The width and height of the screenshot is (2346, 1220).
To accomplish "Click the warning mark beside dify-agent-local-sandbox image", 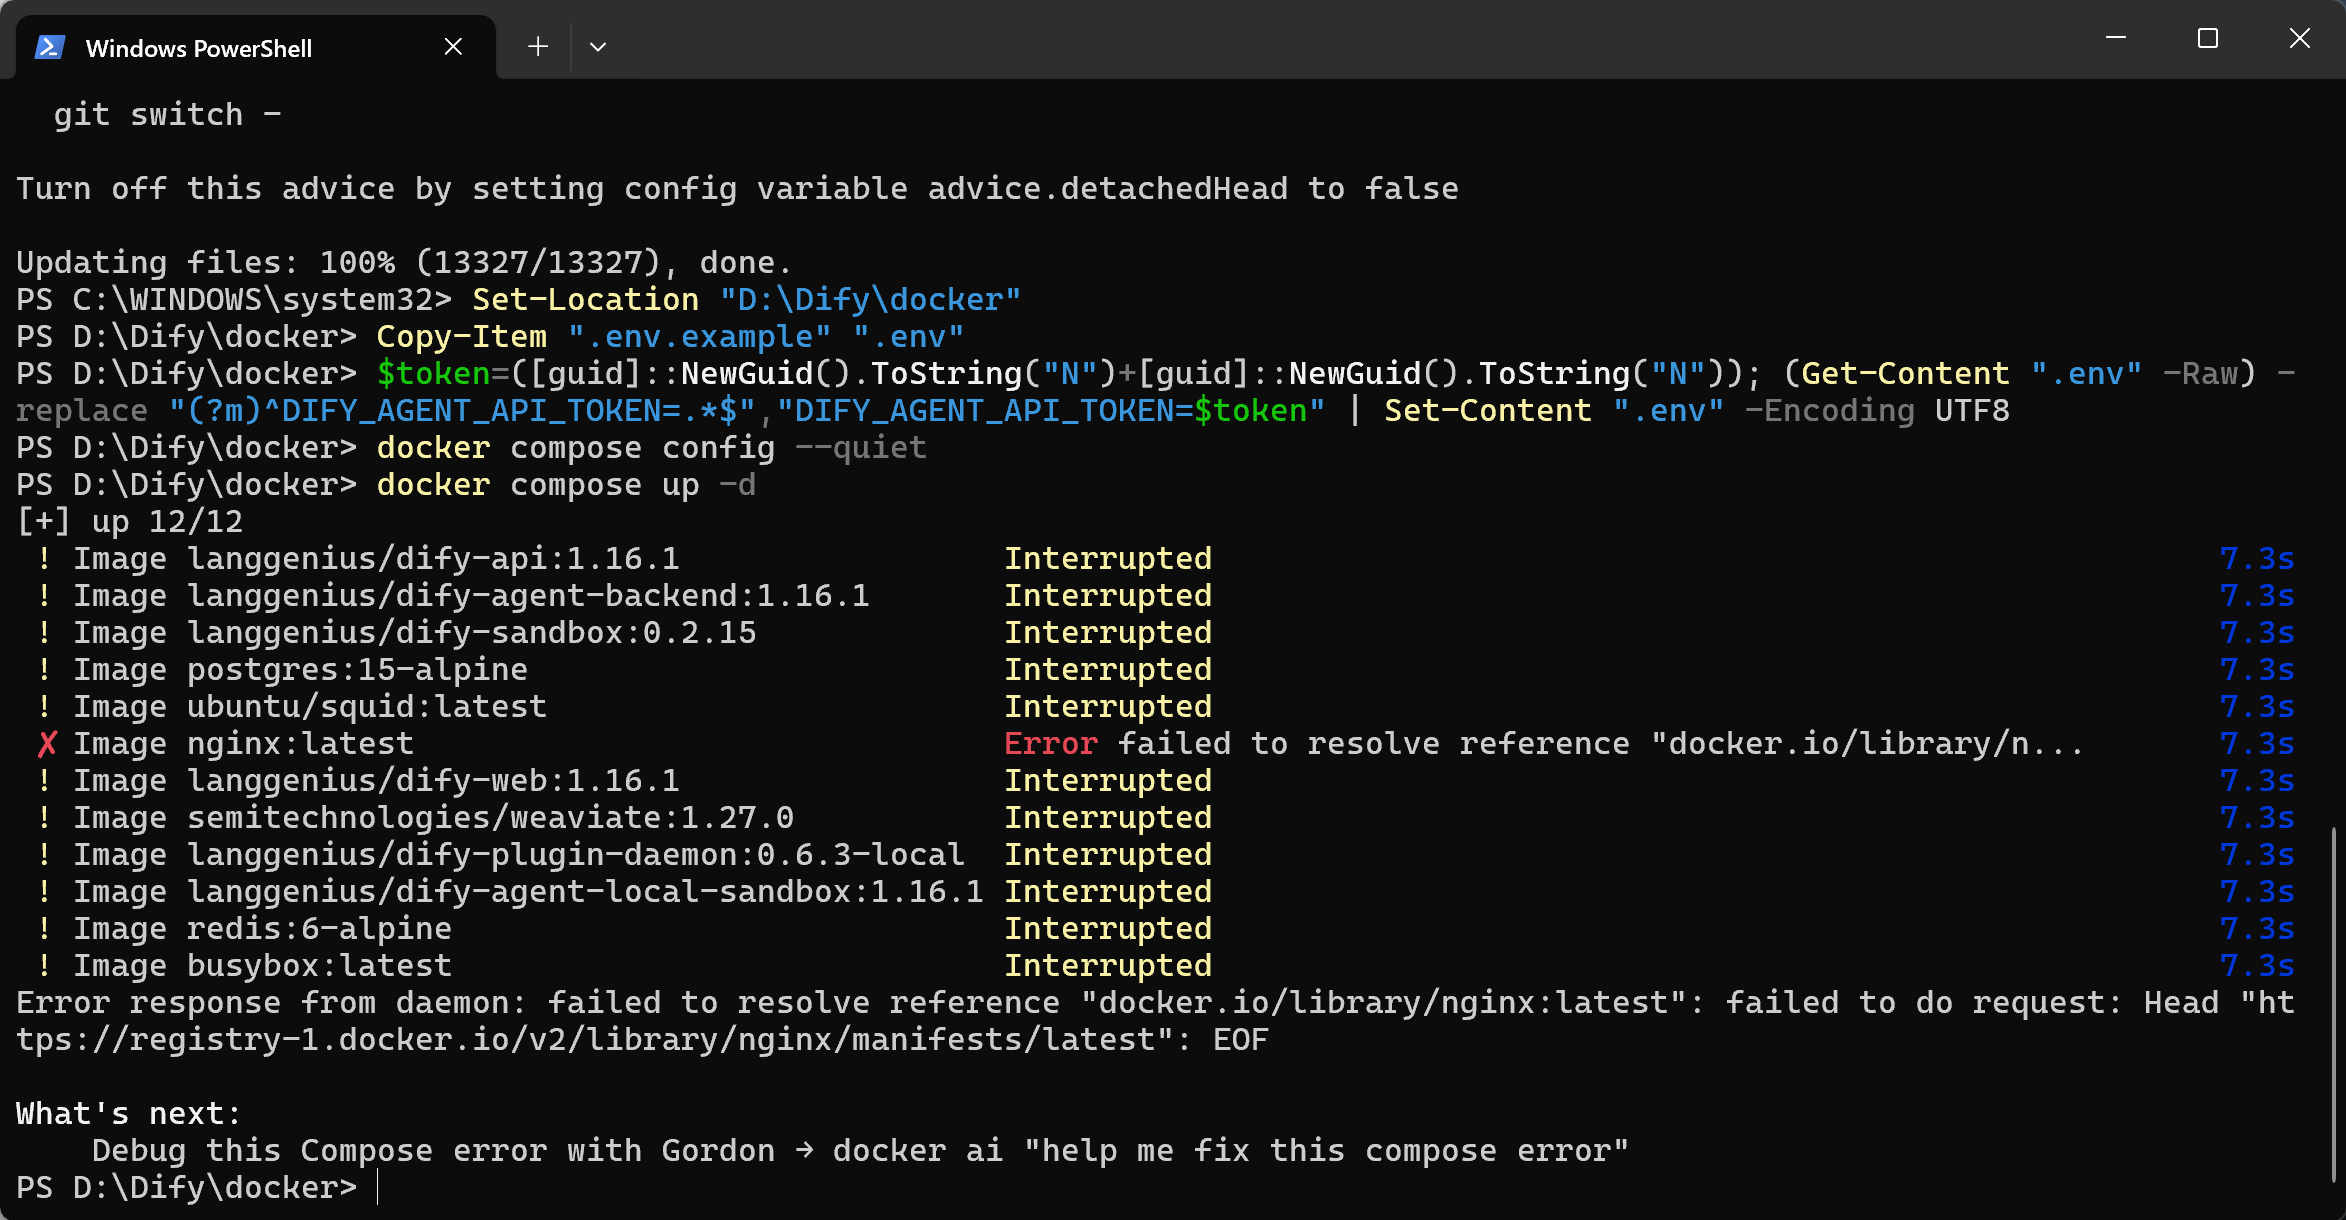I will coord(44,892).
